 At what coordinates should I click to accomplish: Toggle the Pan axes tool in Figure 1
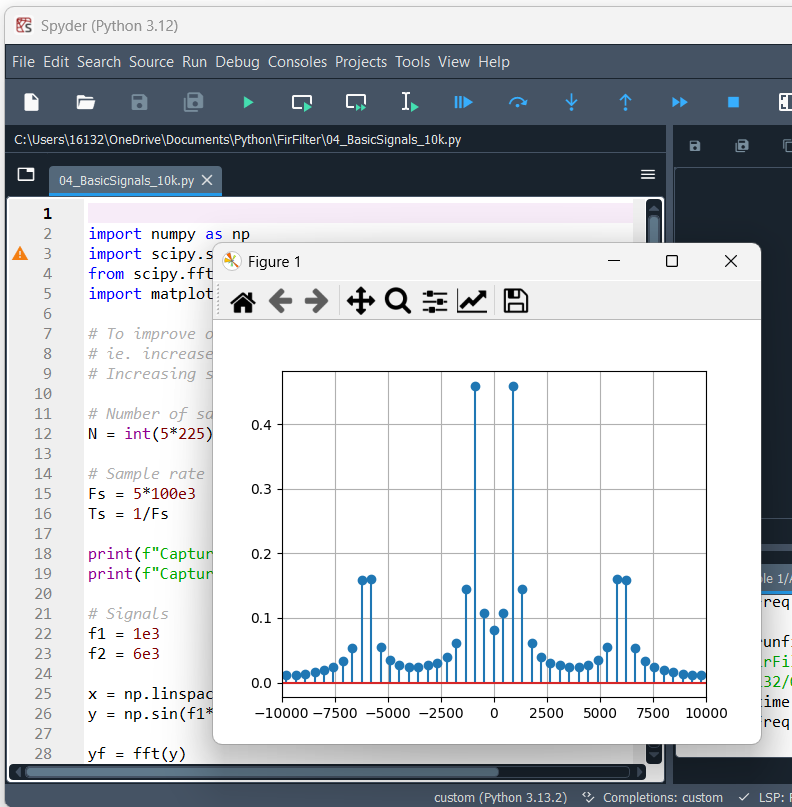click(361, 301)
